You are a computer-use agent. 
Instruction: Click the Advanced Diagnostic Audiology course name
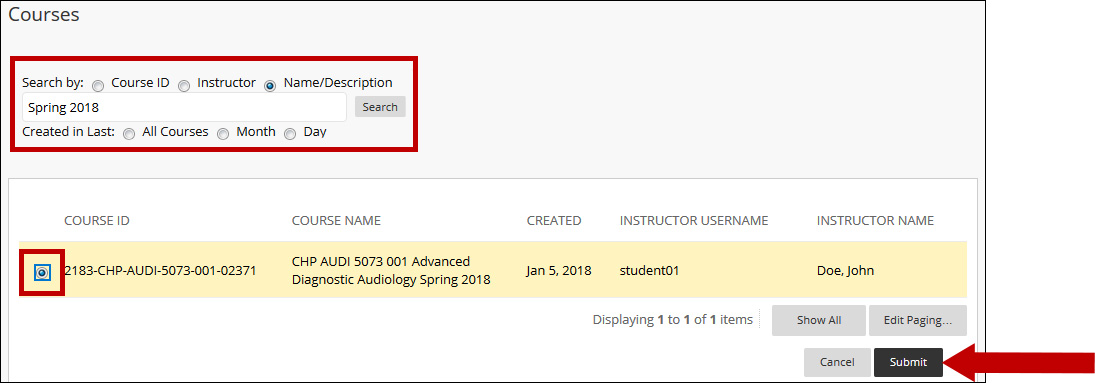click(391, 270)
